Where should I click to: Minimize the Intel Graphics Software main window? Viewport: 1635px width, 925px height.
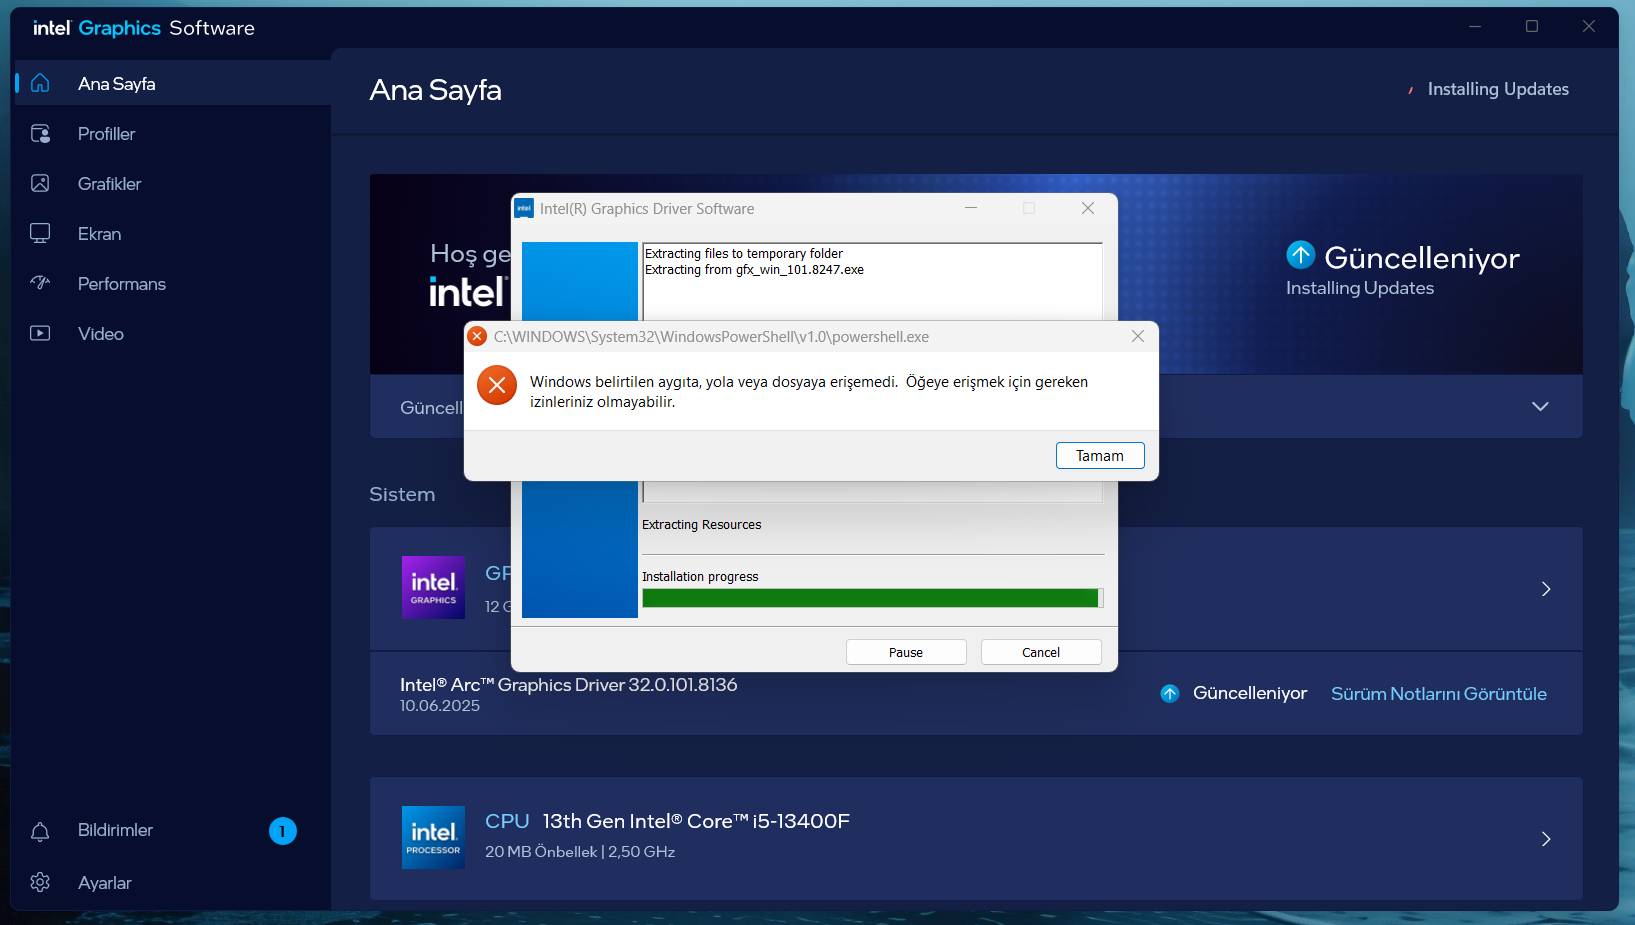[x=1475, y=26]
